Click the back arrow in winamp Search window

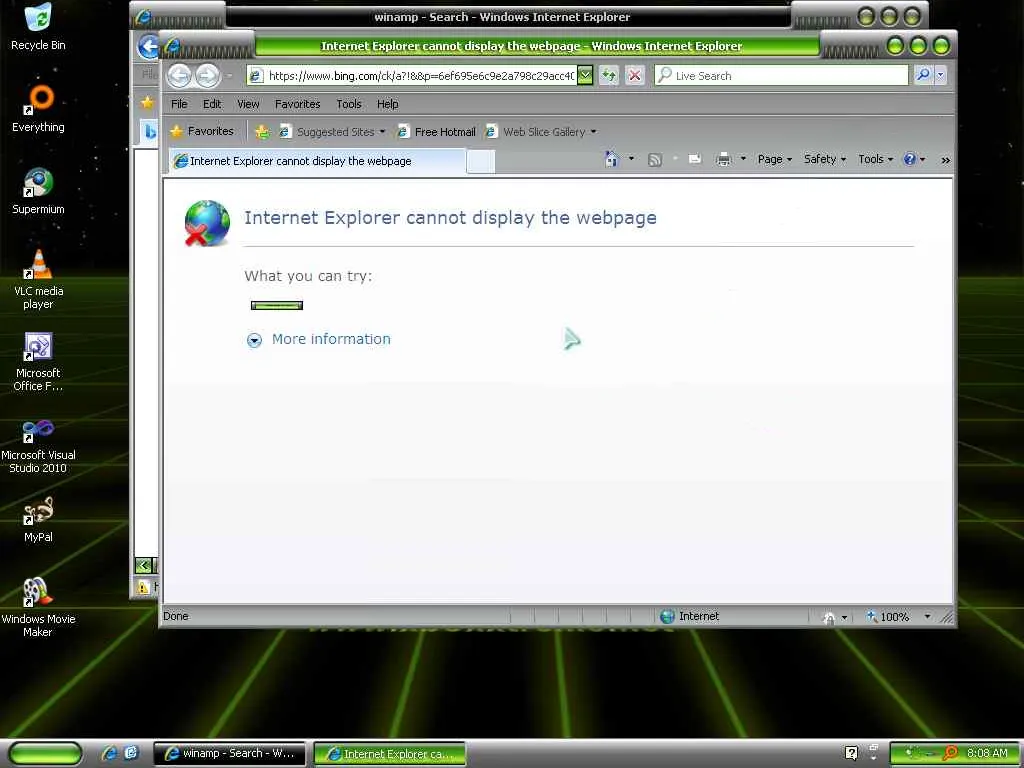[148, 46]
